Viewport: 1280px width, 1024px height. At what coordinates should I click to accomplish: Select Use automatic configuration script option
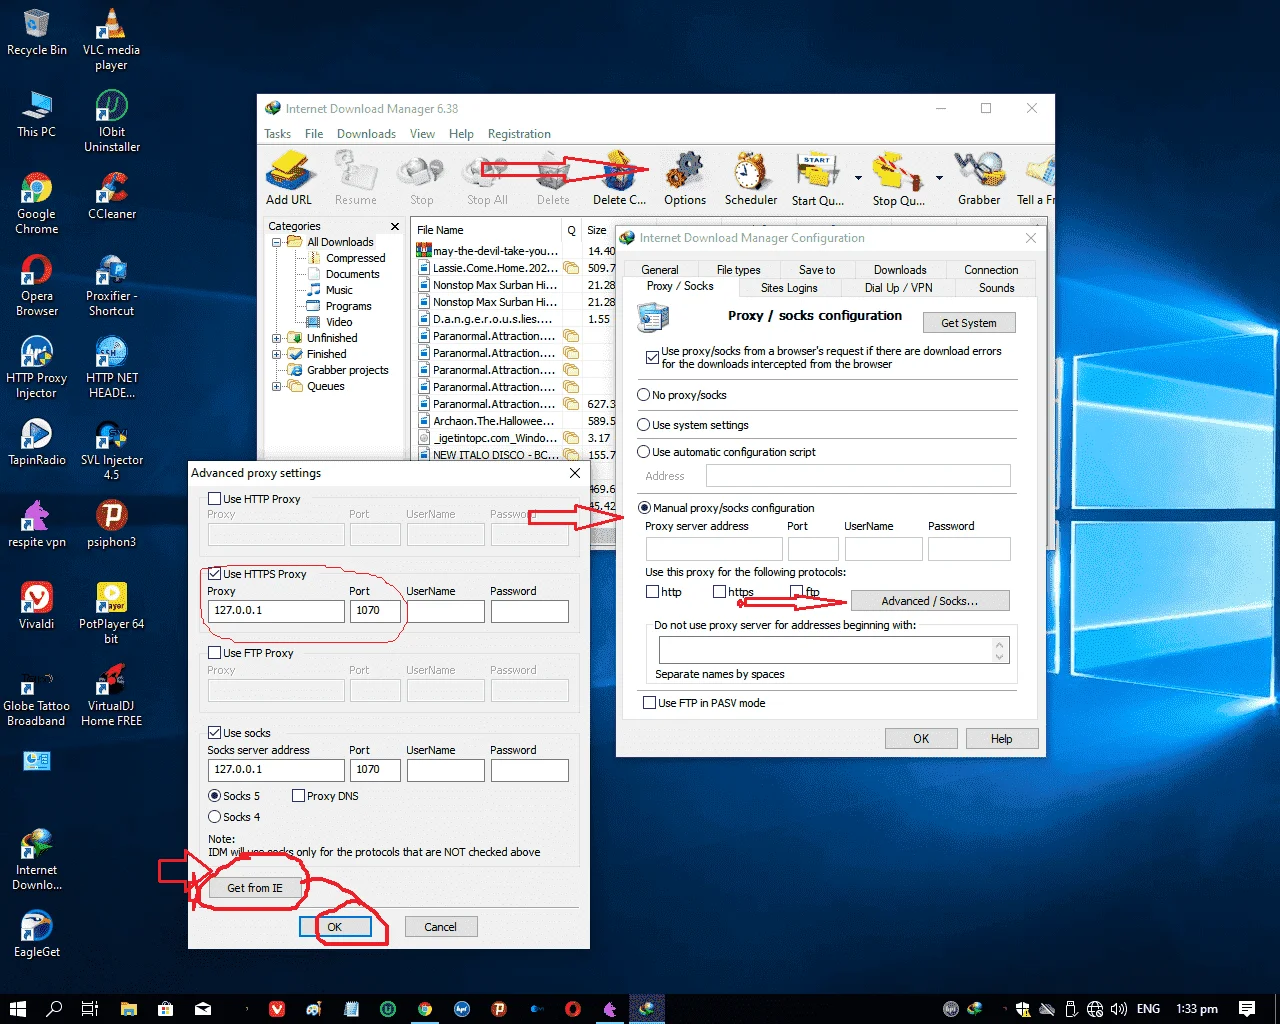click(x=644, y=452)
